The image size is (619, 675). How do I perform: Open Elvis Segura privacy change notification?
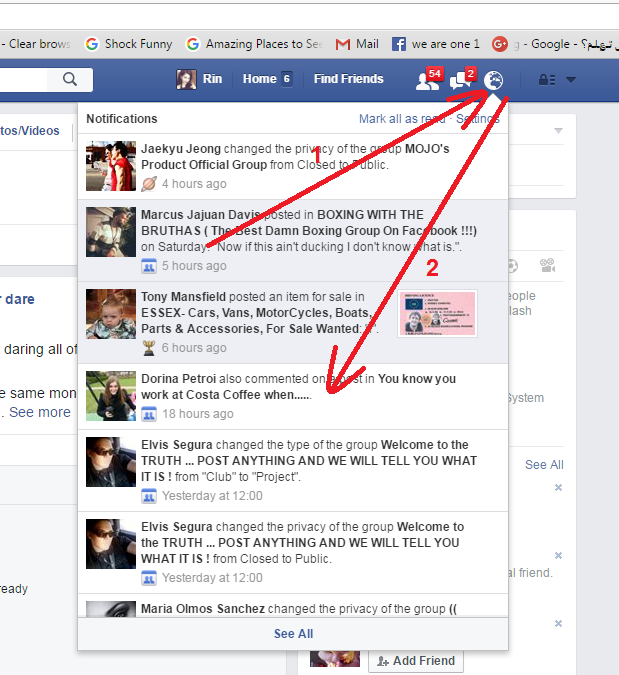point(293,552)
